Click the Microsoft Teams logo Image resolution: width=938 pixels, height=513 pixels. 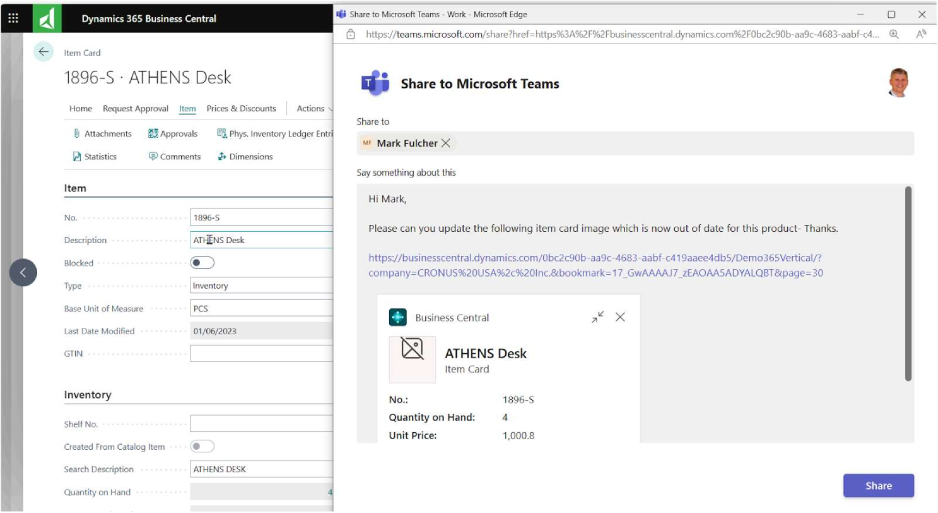(375, 83)
